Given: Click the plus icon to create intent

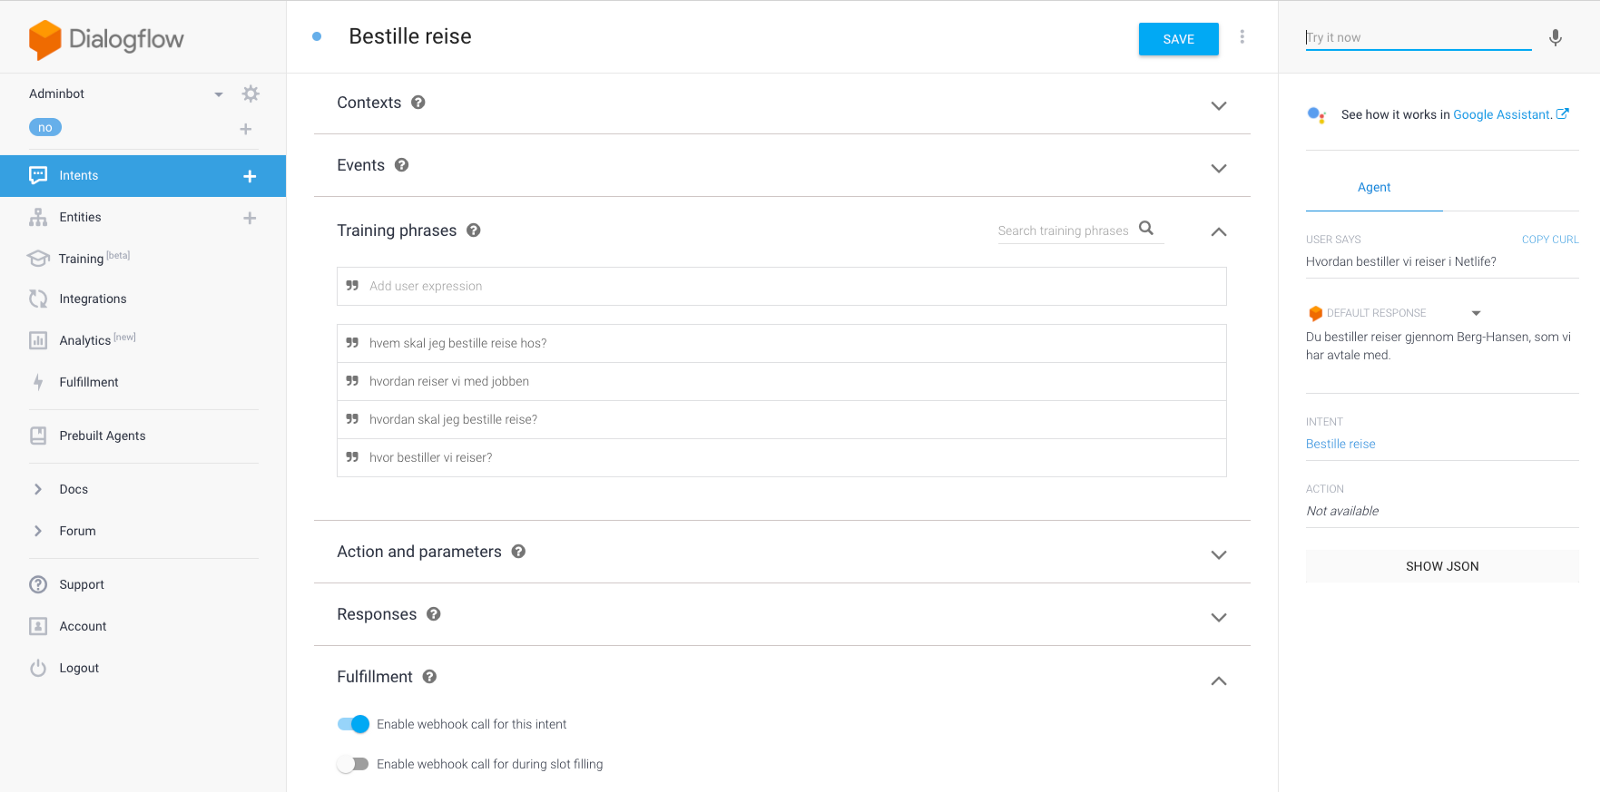Looking at the screenshot, I should (x=250, y=176).
